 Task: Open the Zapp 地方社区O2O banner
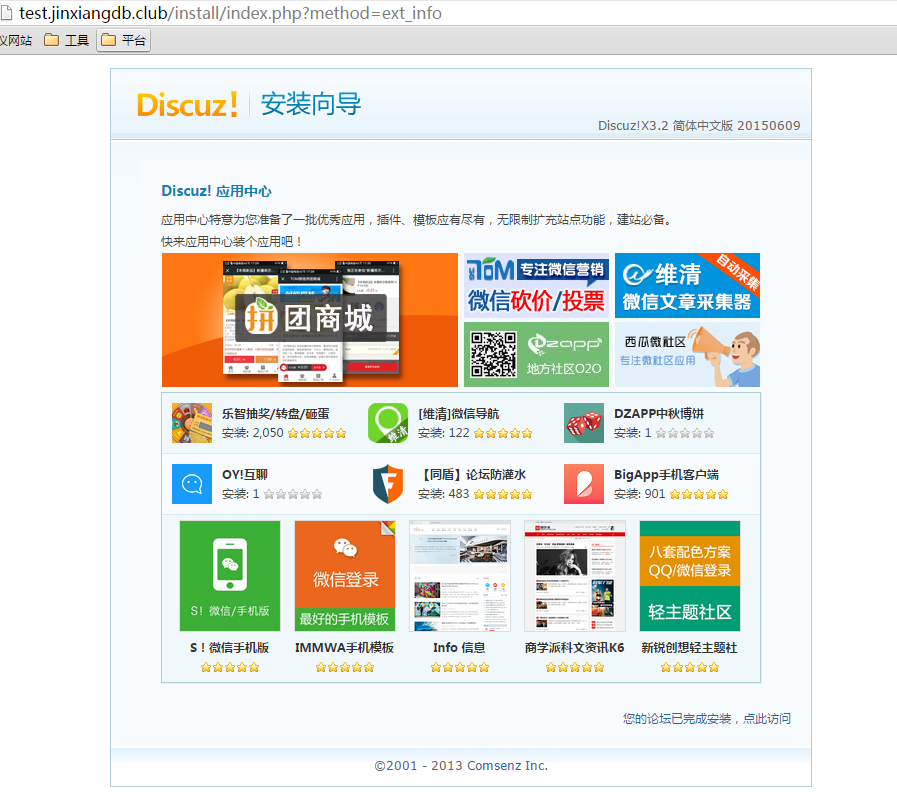click(x=536, y=354)
